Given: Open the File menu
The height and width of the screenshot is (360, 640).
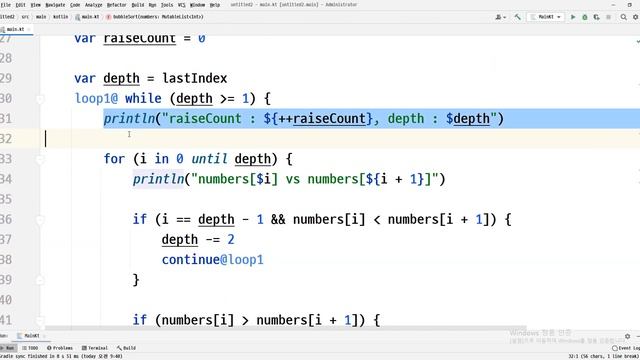Looking at the screenshot, I should pos(6,5).
